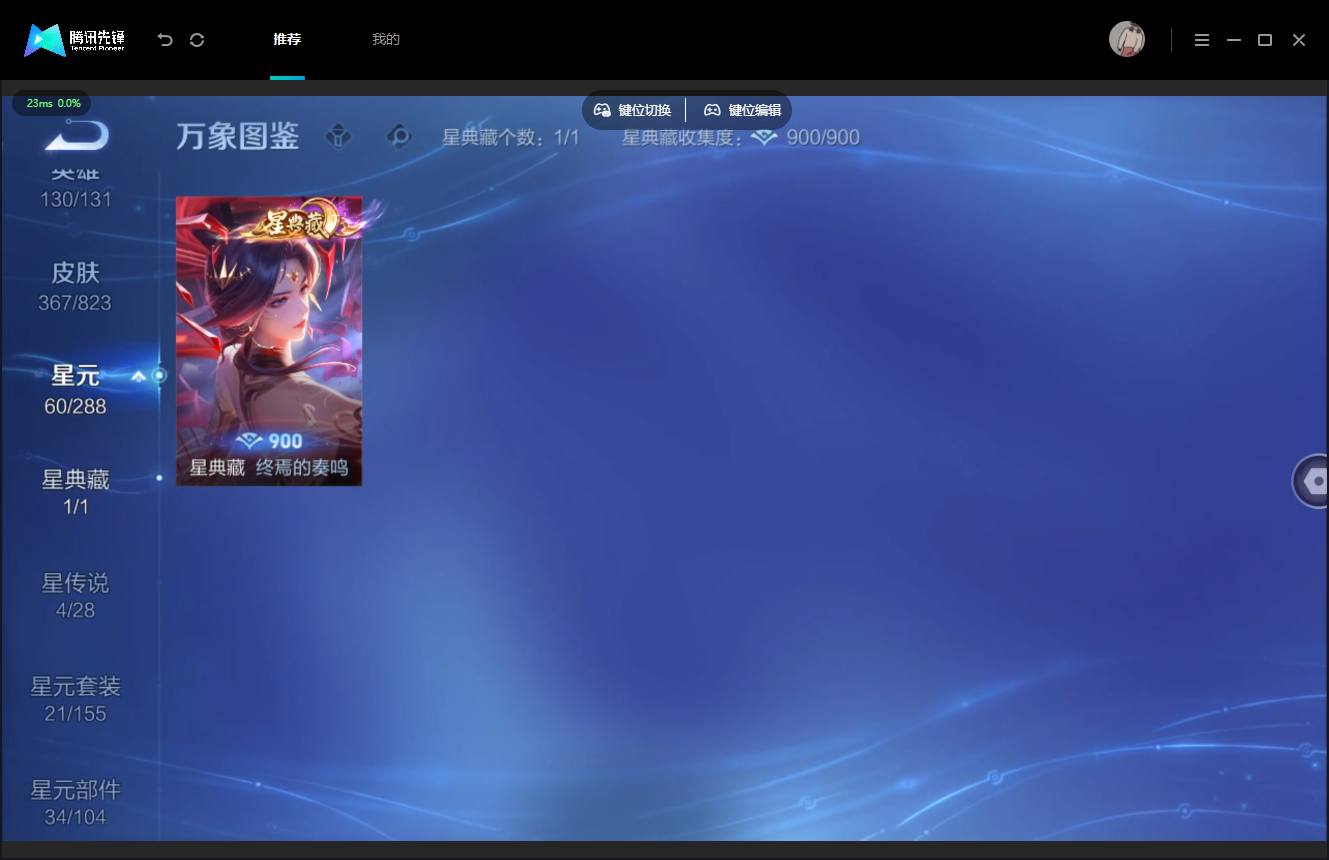Screen dimensions: 1329x860
Task: Select the 皮肤 367/823 category
Action: click(x=75, y=287)
